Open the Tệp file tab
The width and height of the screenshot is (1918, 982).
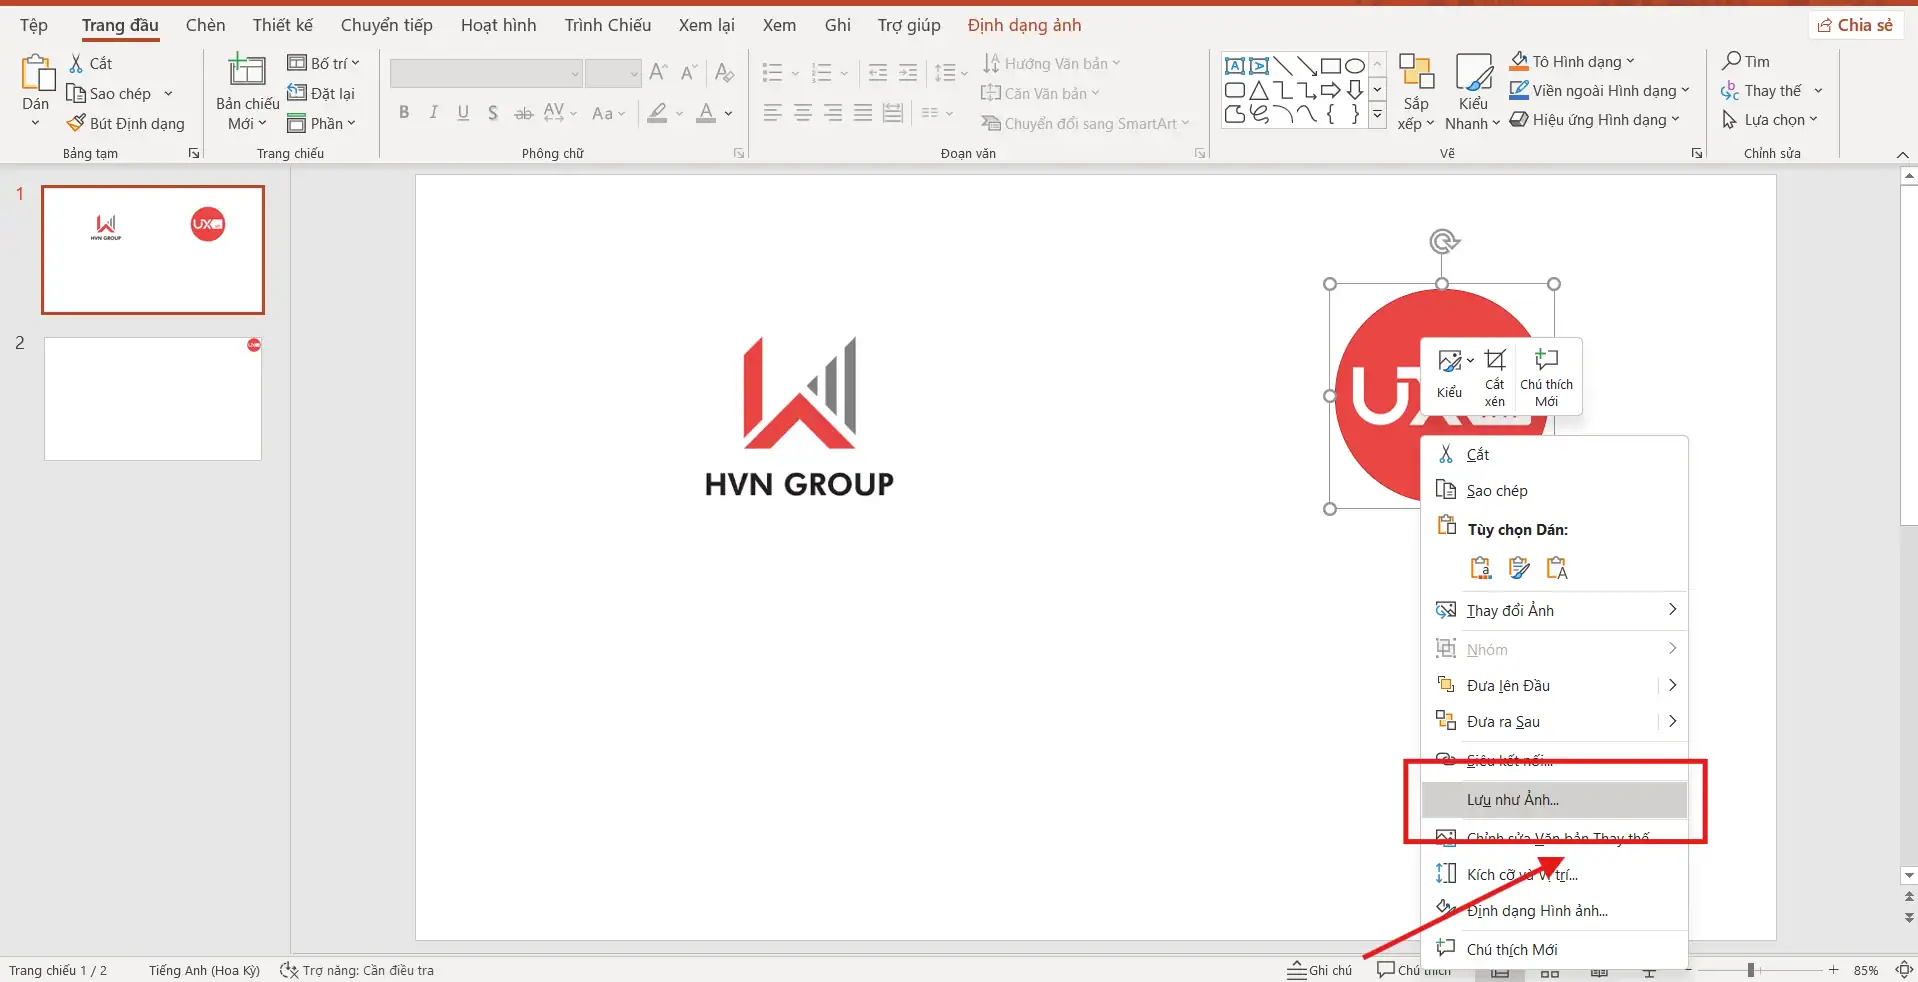click(x=34, y=25)
